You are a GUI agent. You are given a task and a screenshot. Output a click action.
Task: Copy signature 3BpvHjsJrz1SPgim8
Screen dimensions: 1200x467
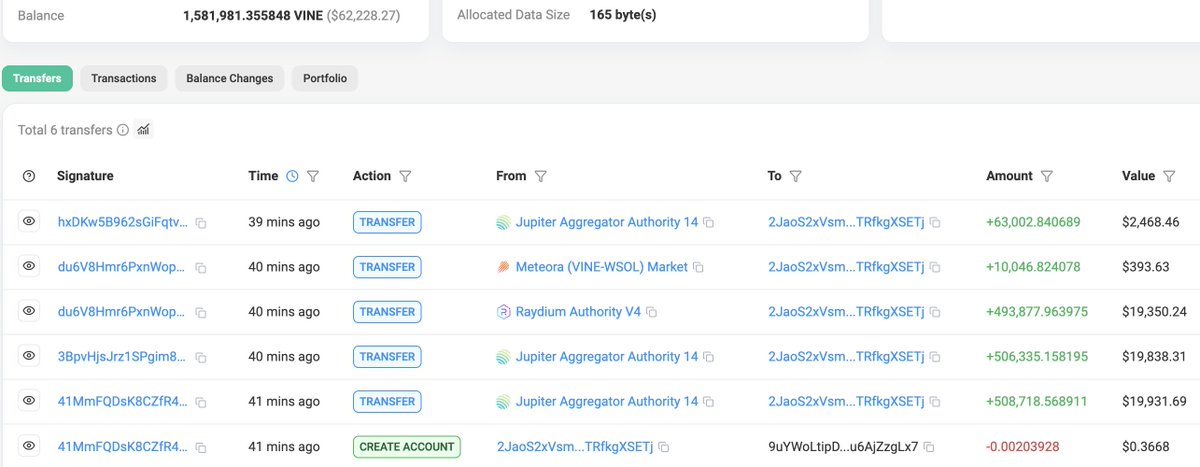pos(201,358)
